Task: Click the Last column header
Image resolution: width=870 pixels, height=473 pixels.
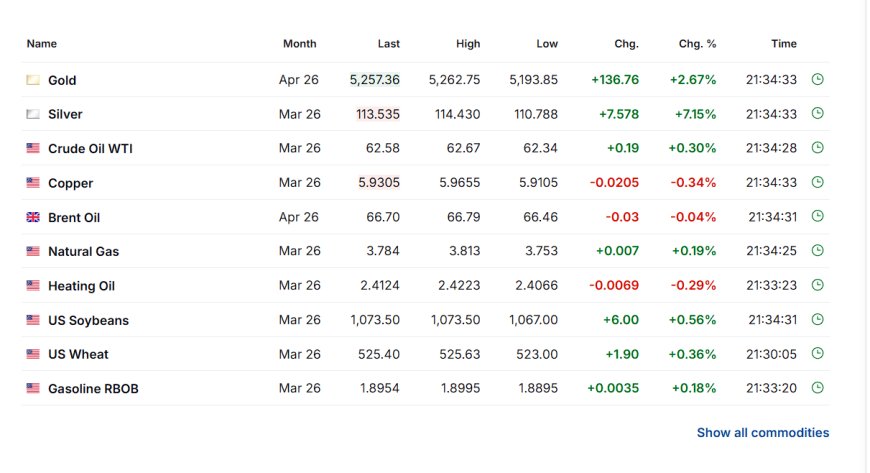Action: [x=388, y=43]
